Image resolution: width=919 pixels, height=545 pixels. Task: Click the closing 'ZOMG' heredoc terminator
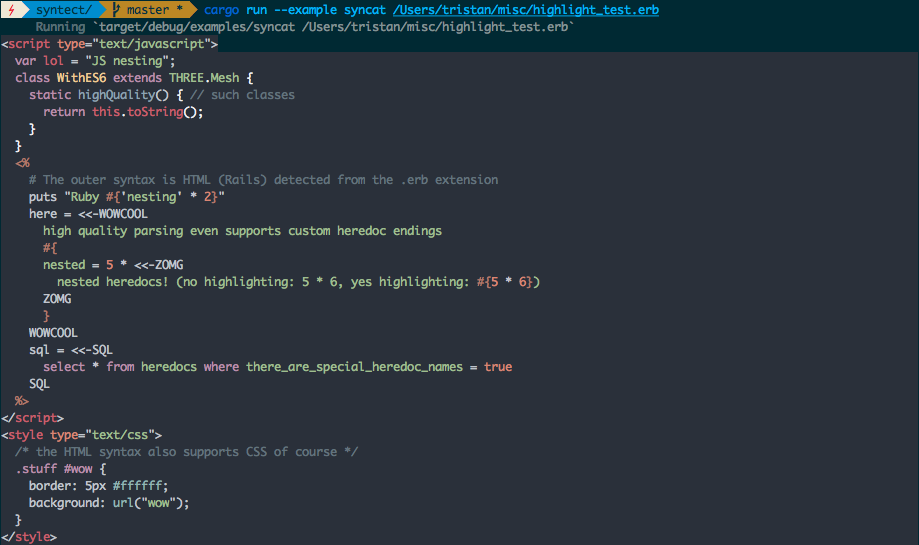[x=57, y=299]
